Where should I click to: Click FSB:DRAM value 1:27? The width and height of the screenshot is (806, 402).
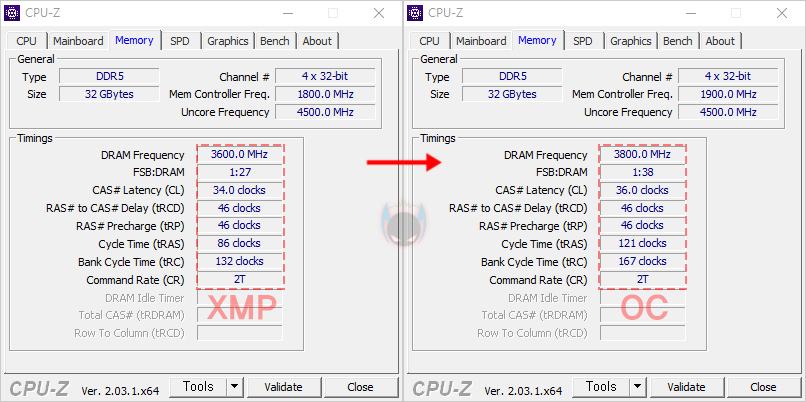click(240, 172)
